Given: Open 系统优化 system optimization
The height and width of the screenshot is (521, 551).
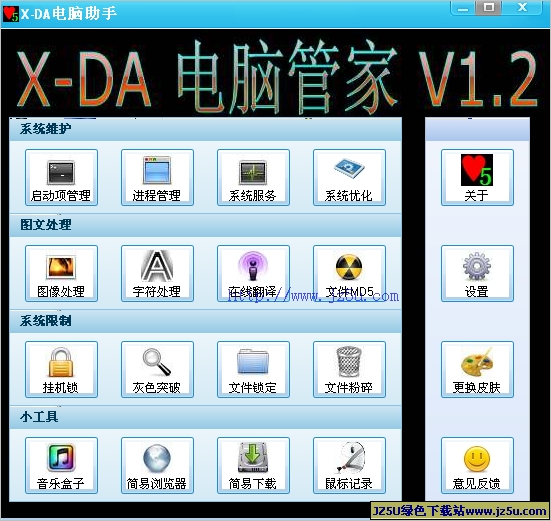Looking at the screenshot, I should pos(349,177).
